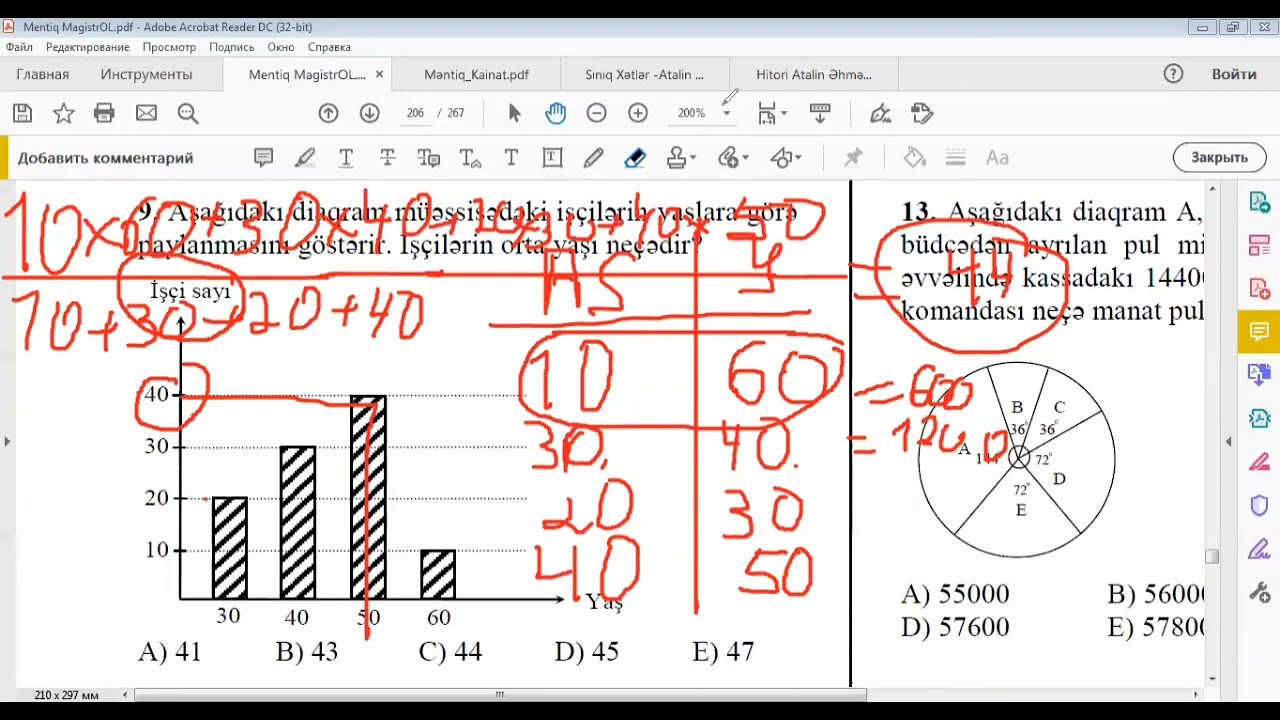This screenshot has height=720, width=1280.
Task: Switch to the Hitori Atalin tab
Action: coord(814,74)
